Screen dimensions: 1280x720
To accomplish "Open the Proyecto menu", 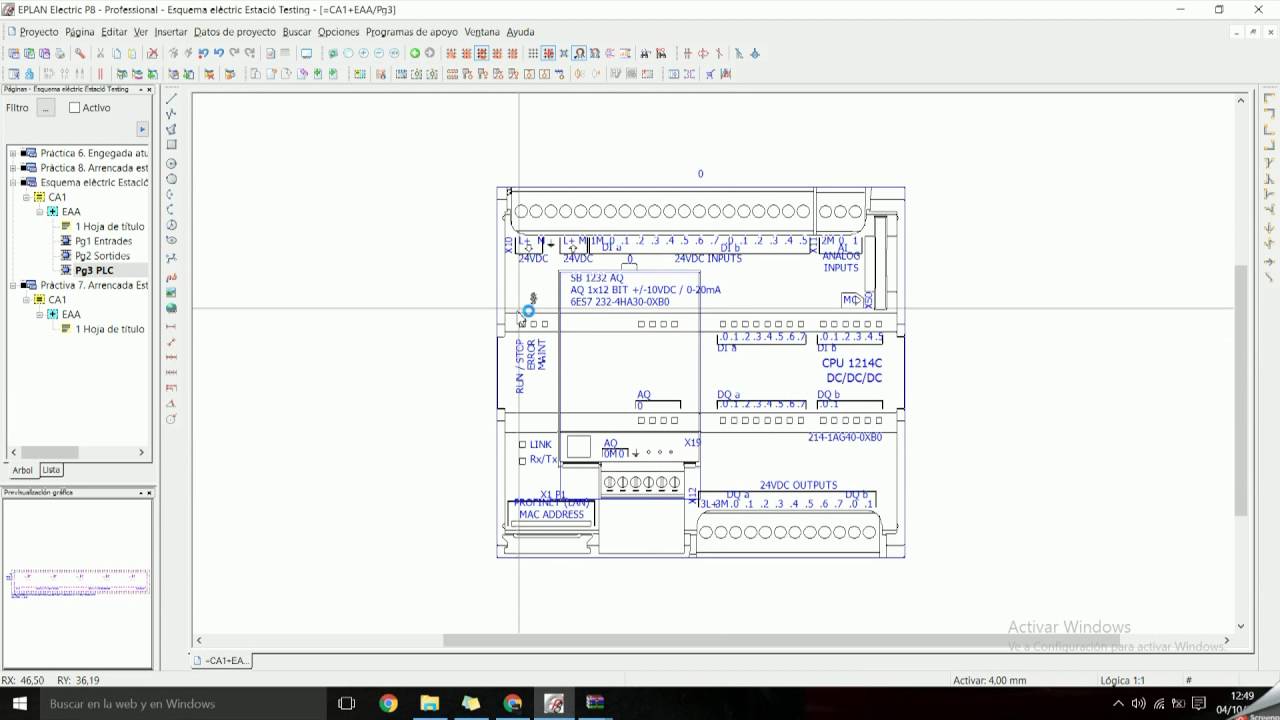I will [39, 32].
